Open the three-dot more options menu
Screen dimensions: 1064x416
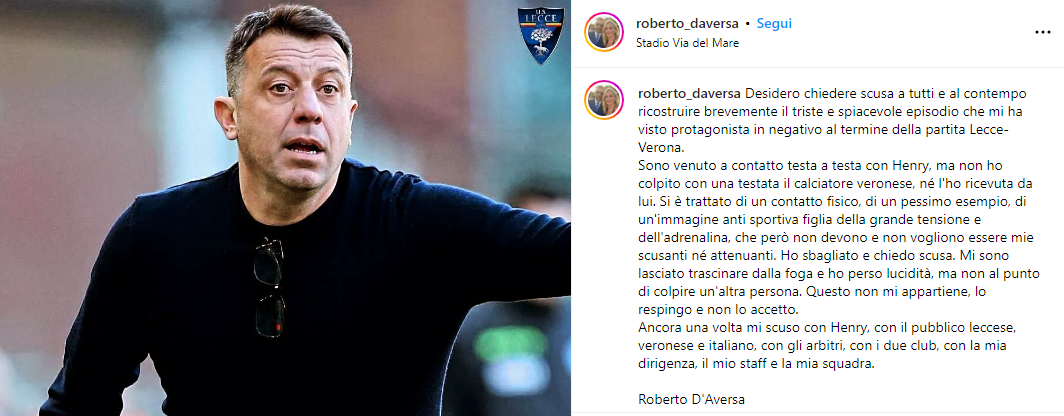[x=1042, y=33]
